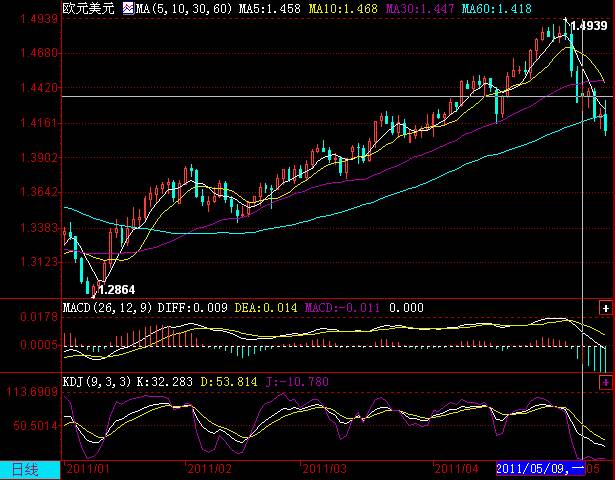Click the MACD(26,12,9) indicator label
Image resolution: width=615 pixels, height=480 pixels.
[x=108, y=308]
